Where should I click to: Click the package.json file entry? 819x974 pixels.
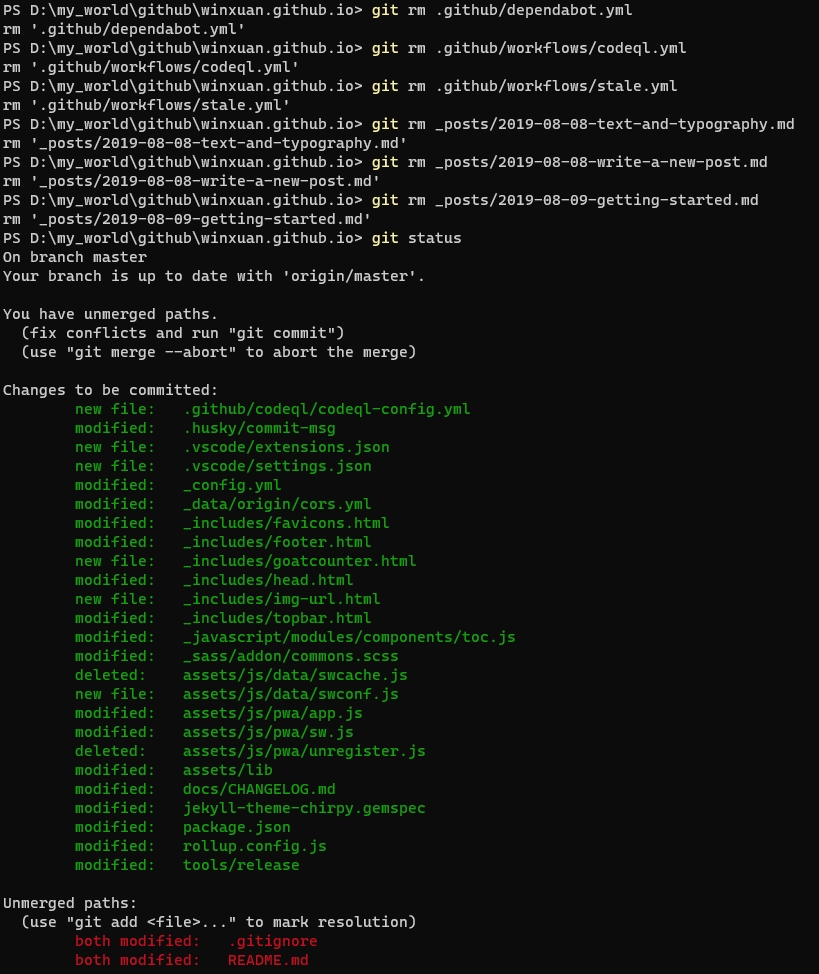coord(236,827)
